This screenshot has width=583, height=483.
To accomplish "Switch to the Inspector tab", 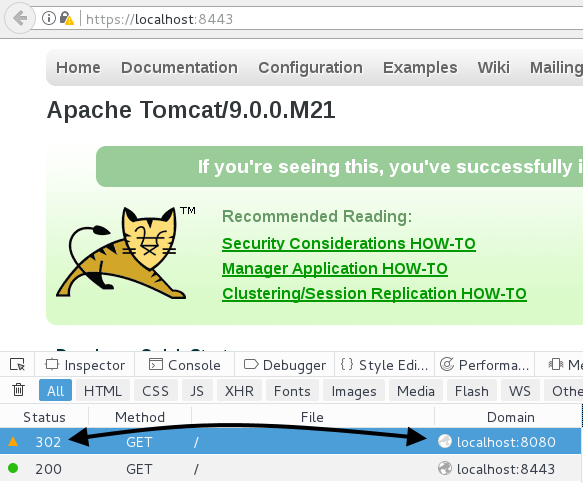I will [85, 365].
